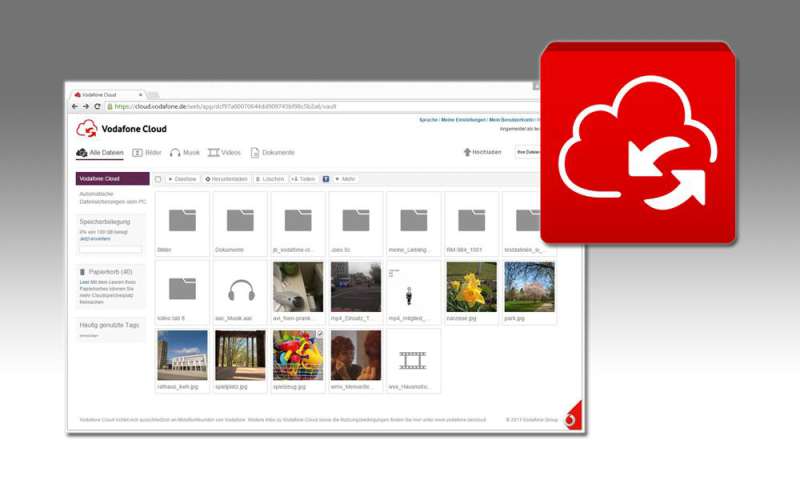The height and width of the screenshot is (480, 800).
Task: Reload the page with the refresh icon
Action: pos(97,107)
